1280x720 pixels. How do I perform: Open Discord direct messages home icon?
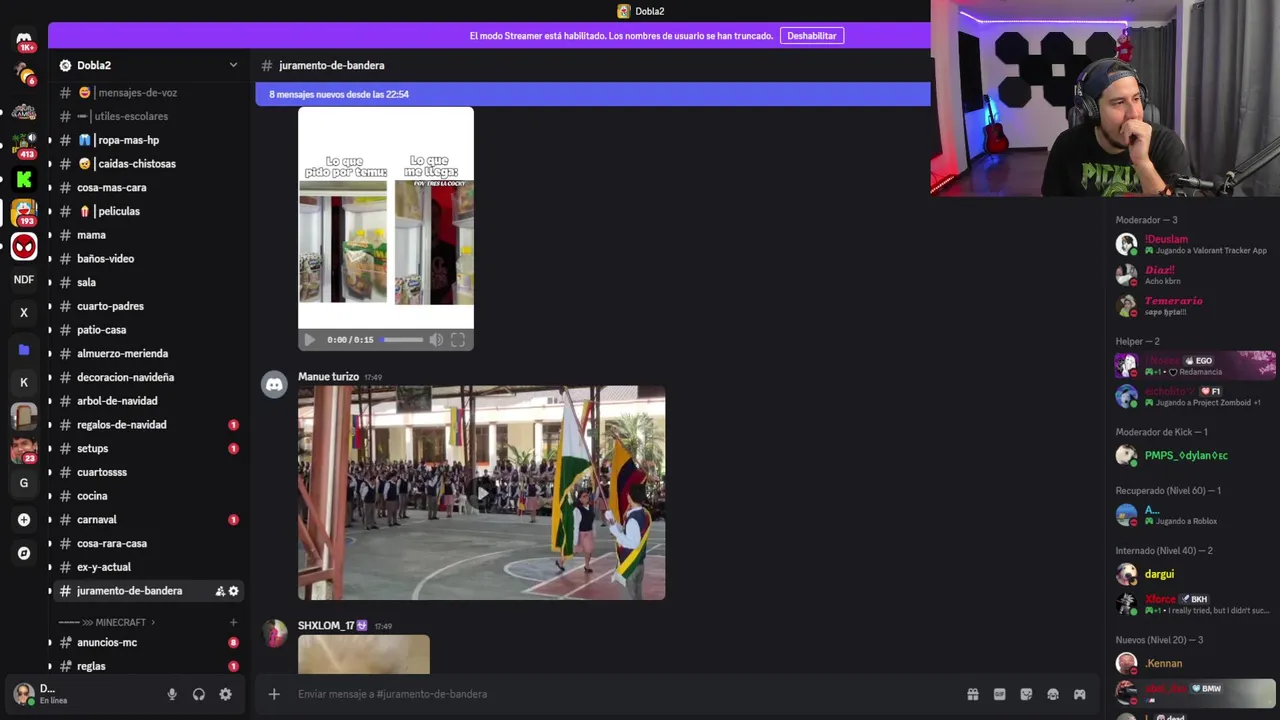pyautogui.click(x=24, y=40)
